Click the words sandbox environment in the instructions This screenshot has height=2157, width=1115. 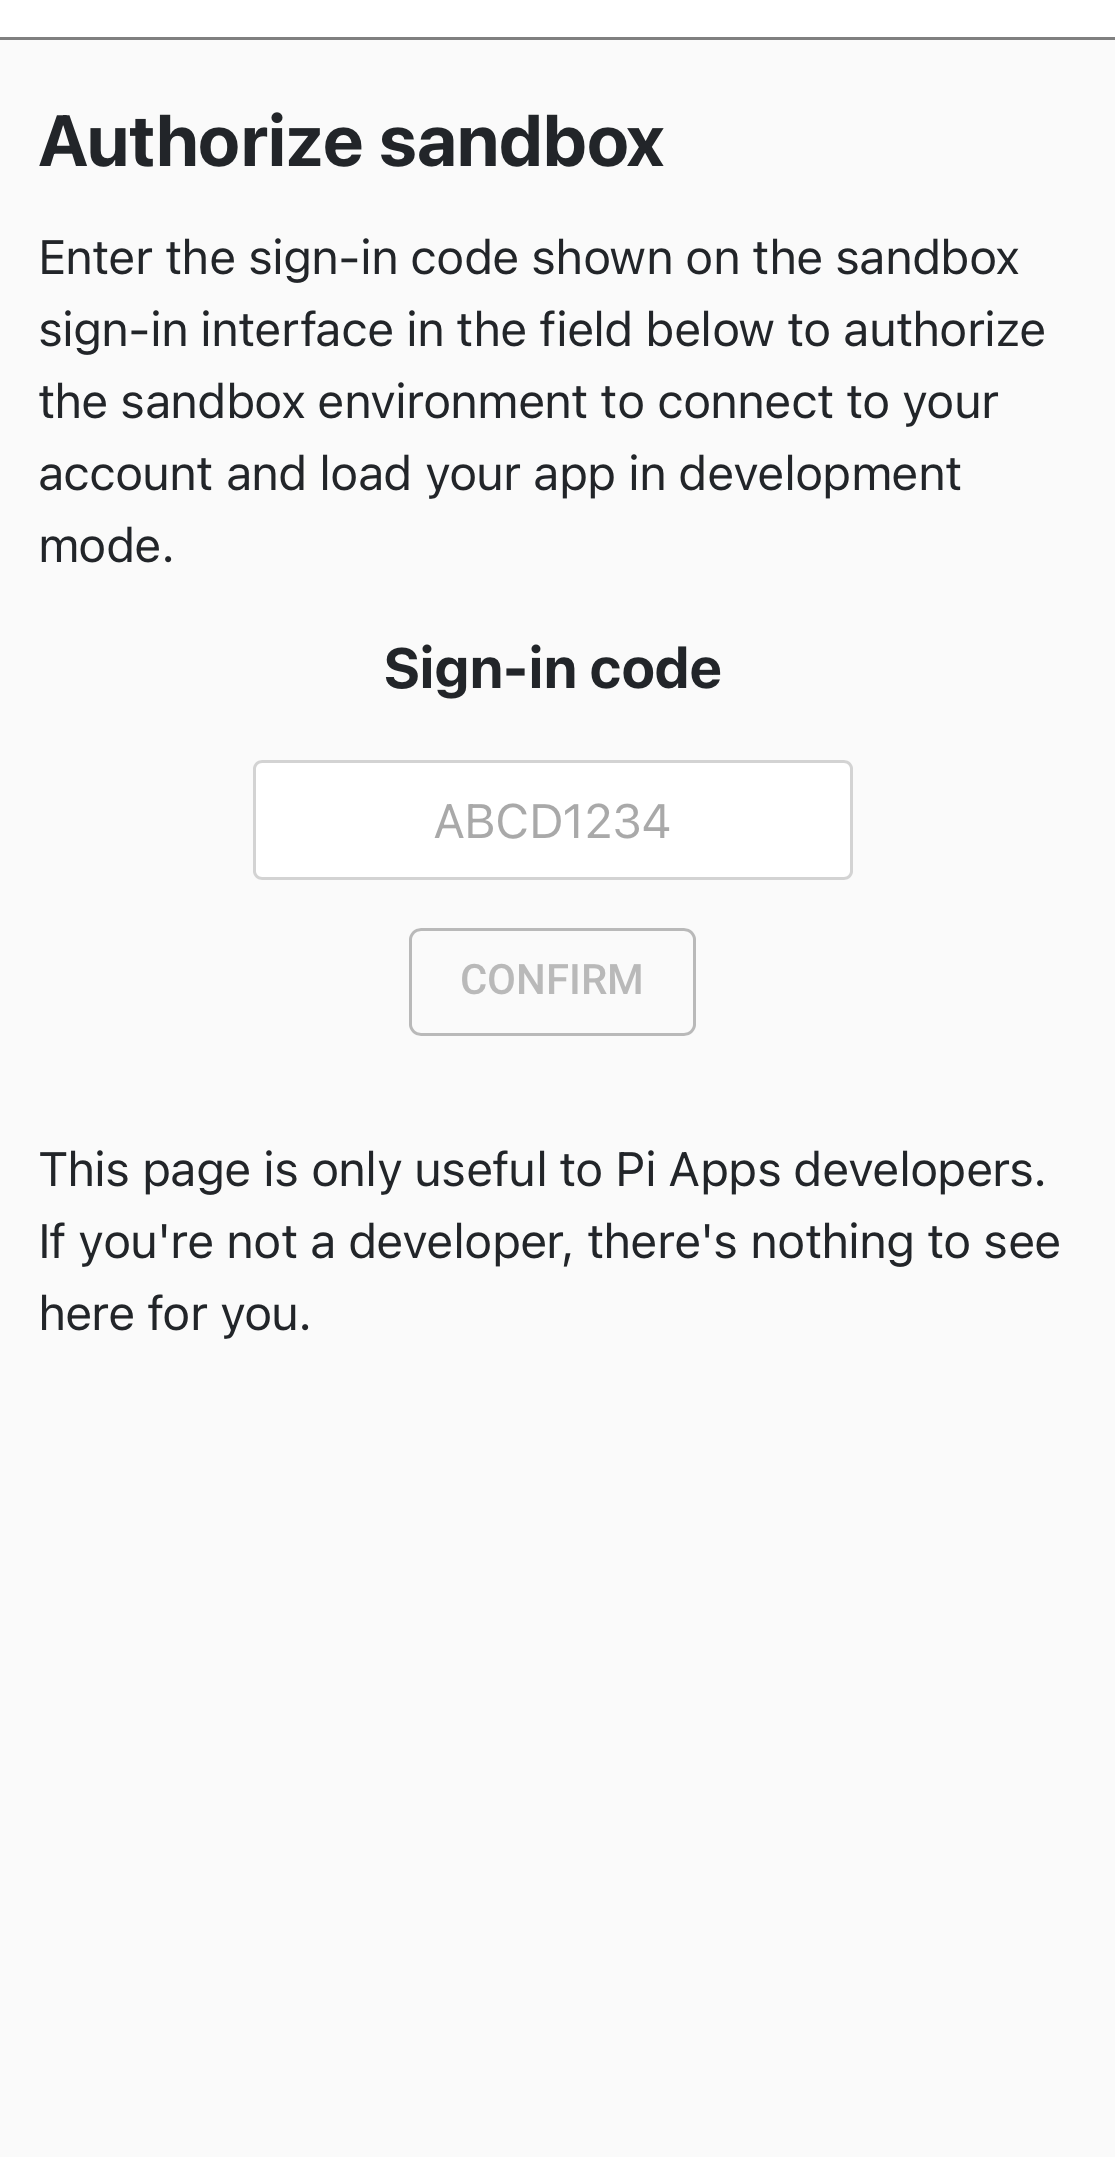pos(354,402)
